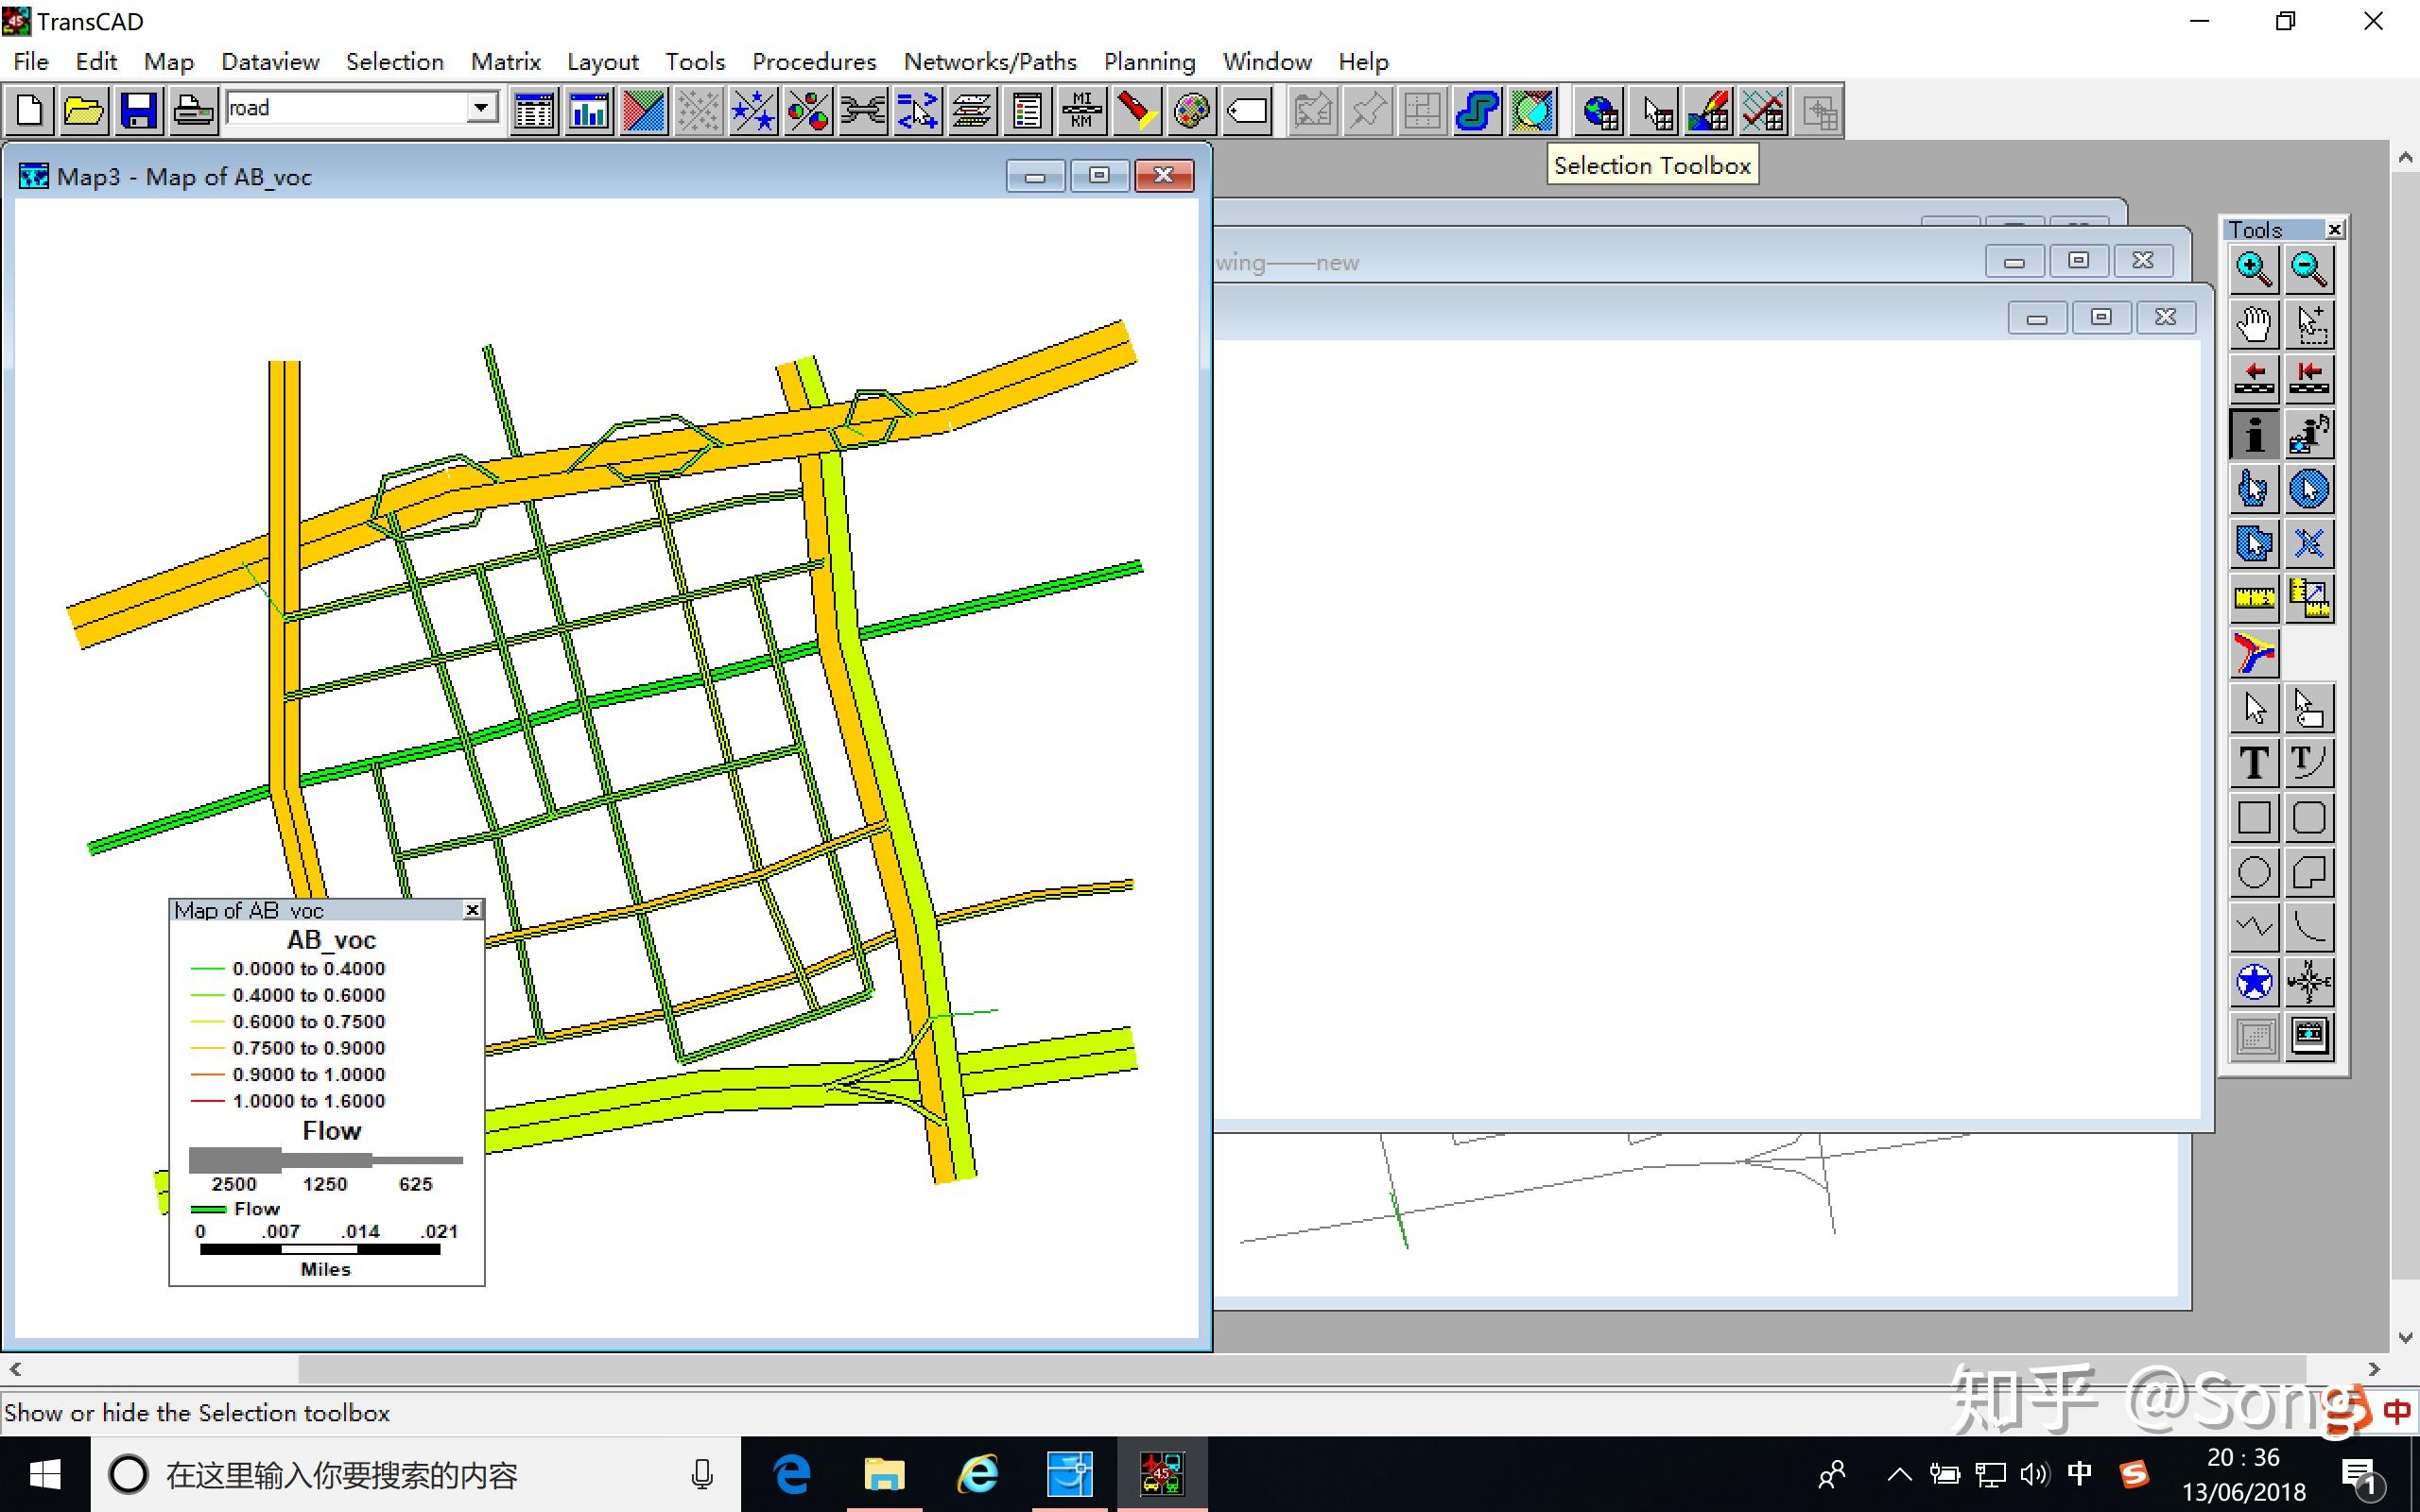2420x1512 pixels.
Task: Select the bold T text tool
Action: [x=2253, y=763]
